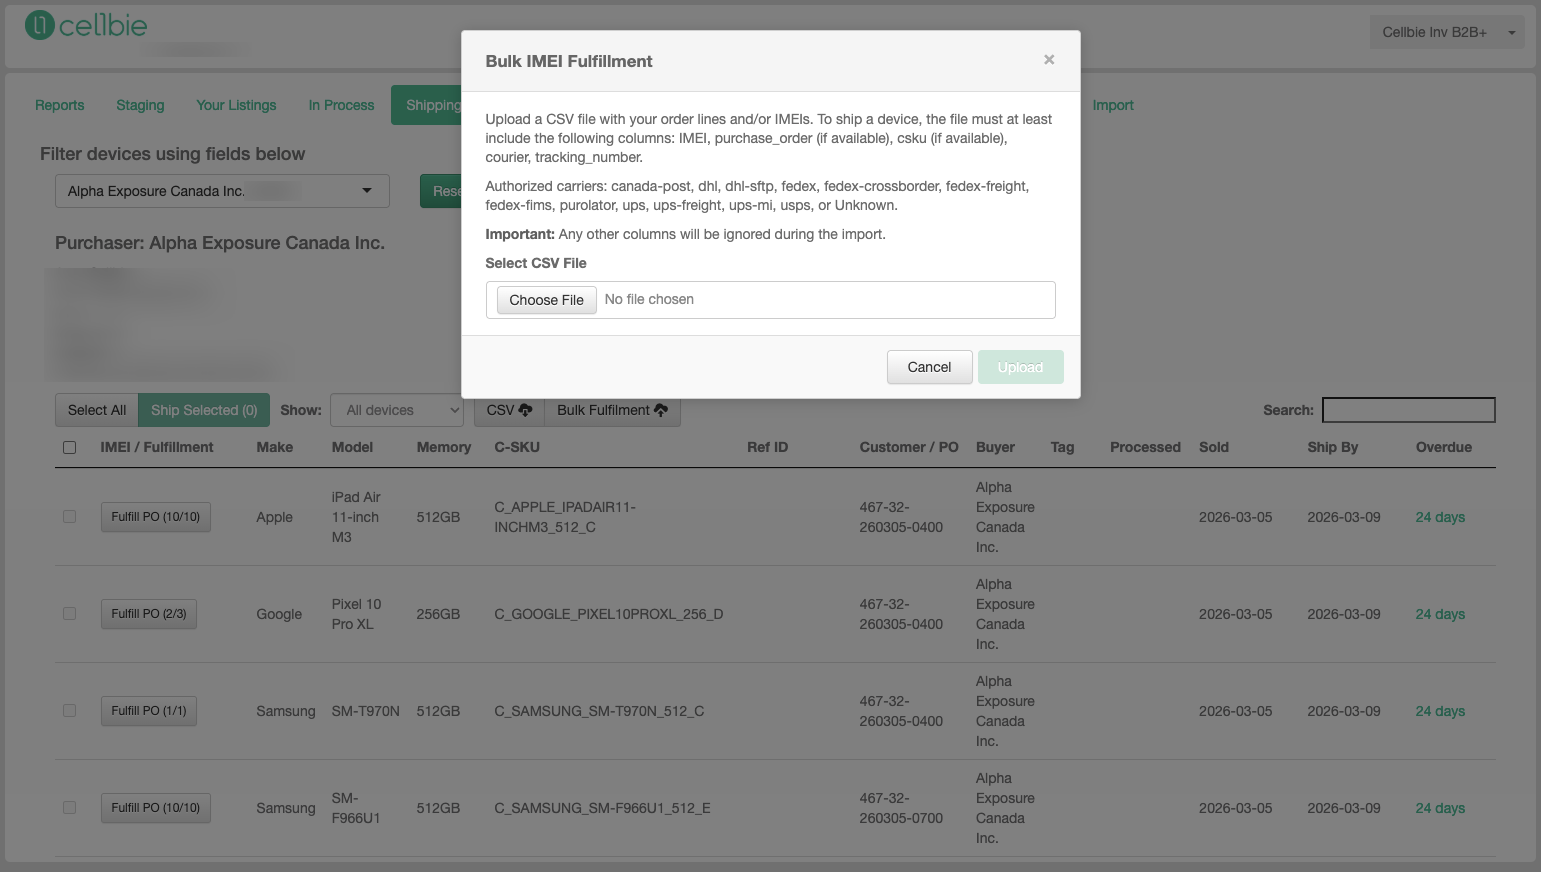Viewport: 1541px width, 872px height.
Task: Select the Shipping tab
Action: pyautogui.click(x=427, y=105)
